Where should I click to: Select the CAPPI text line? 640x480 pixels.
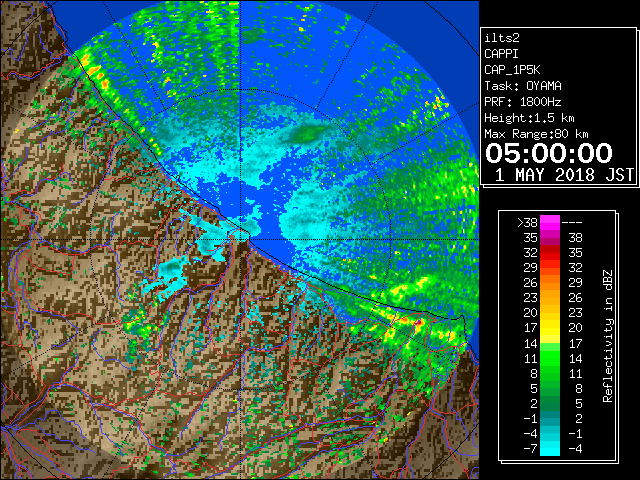point(501,54)
